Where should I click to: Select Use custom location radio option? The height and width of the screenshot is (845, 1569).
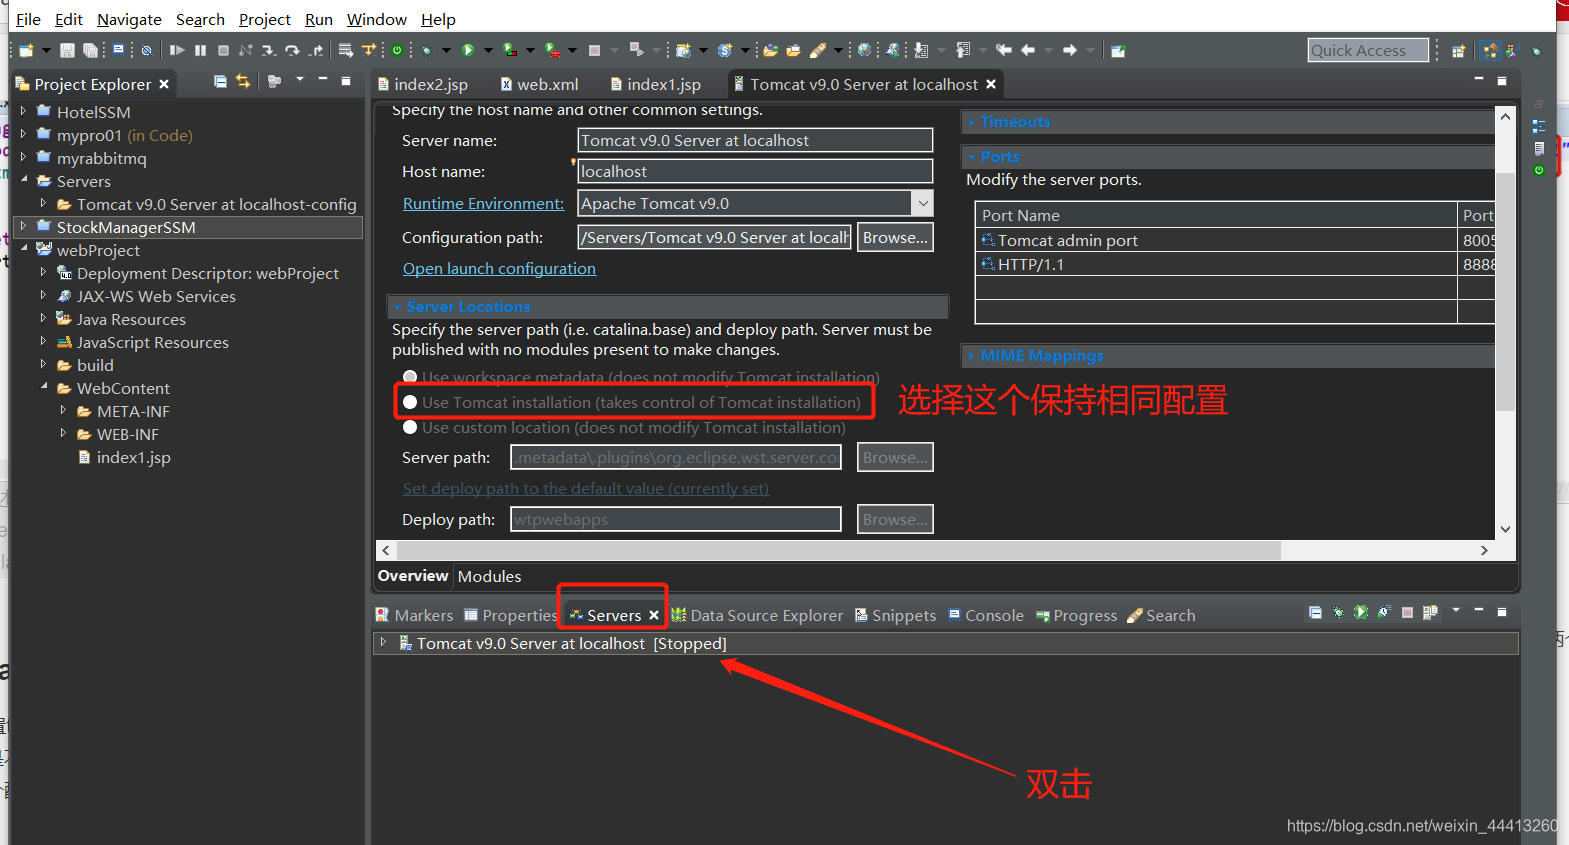[410, 427]
